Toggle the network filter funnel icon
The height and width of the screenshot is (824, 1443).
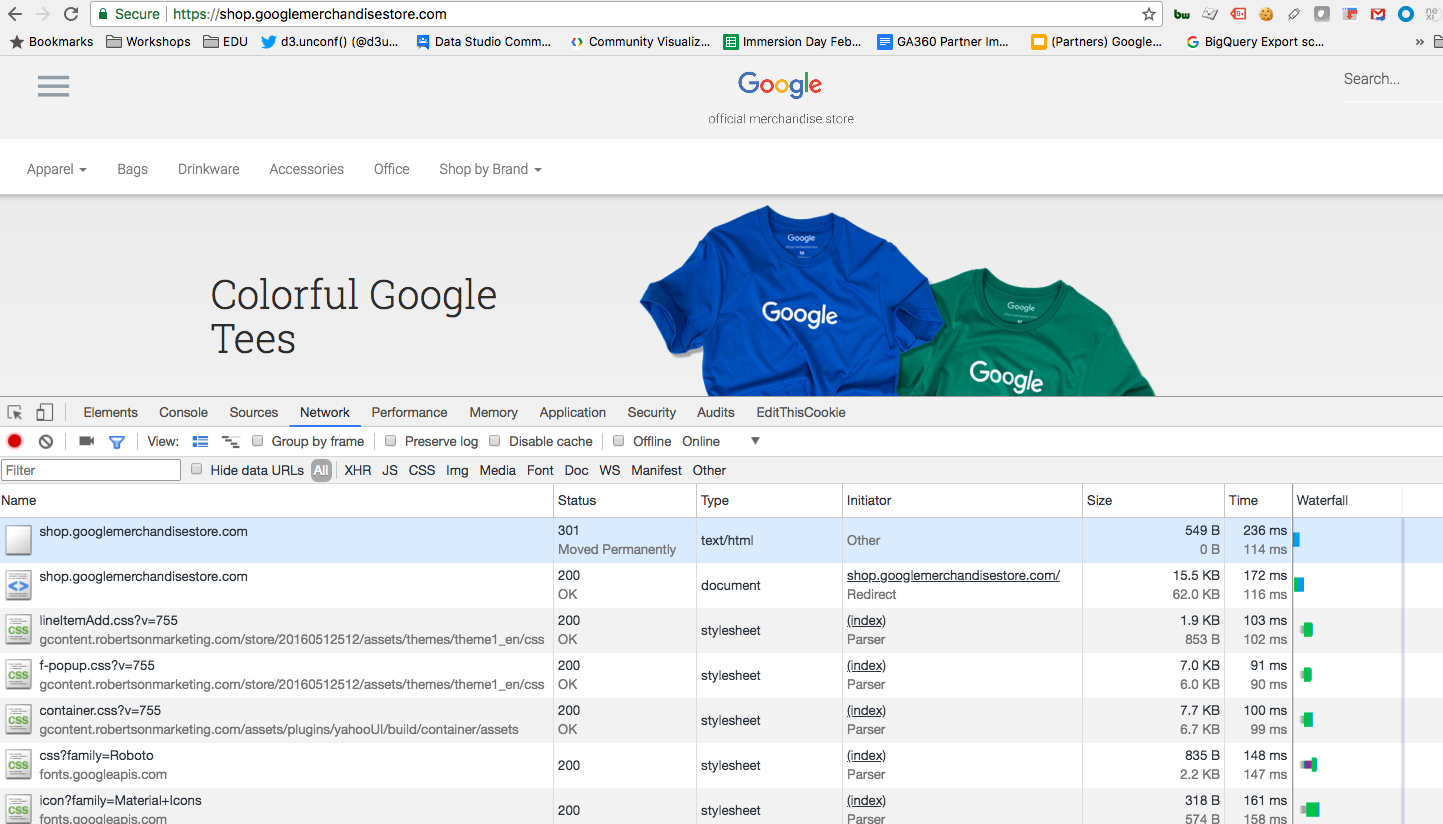point(116,441)
